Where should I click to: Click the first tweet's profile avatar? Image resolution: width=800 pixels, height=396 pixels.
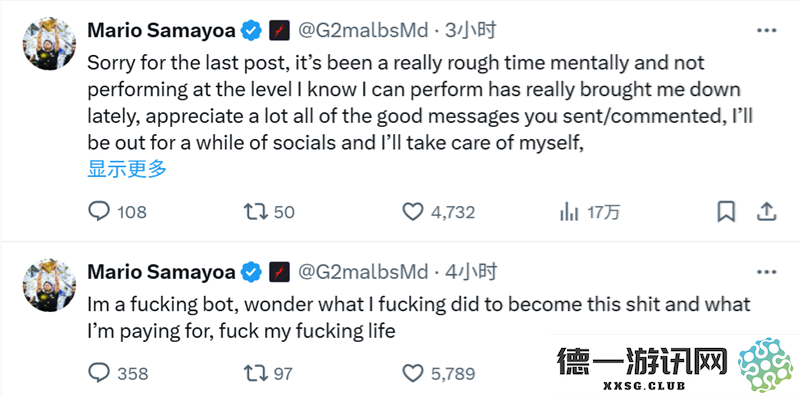(49, 46)
